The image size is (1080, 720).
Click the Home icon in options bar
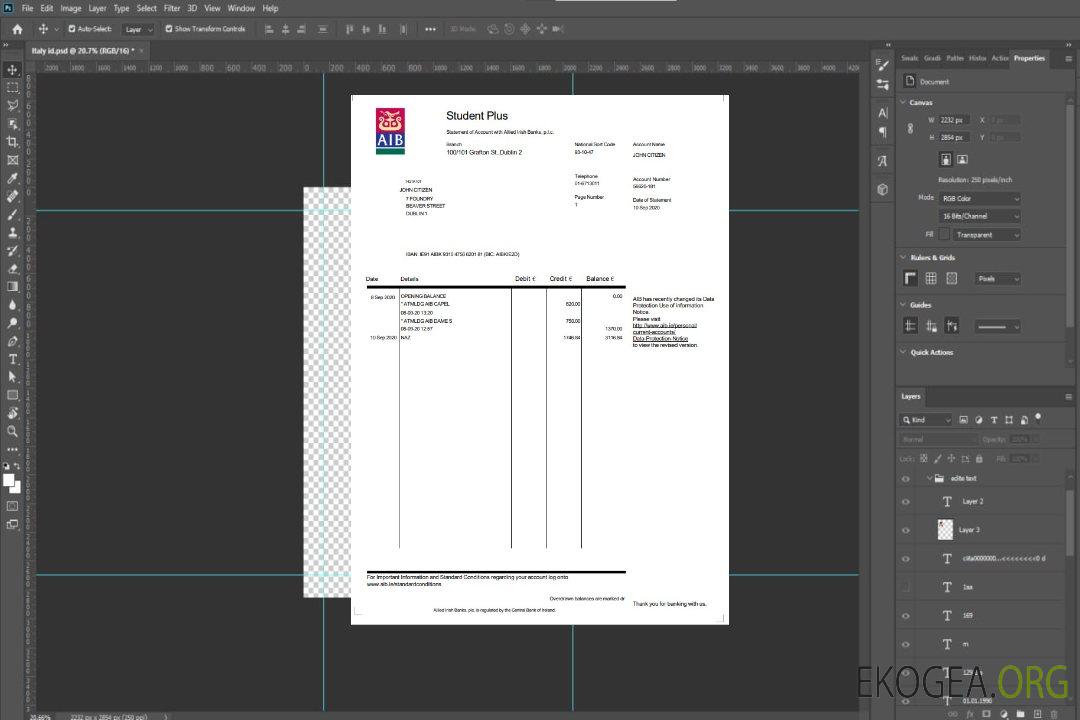[x=17, y=29]
